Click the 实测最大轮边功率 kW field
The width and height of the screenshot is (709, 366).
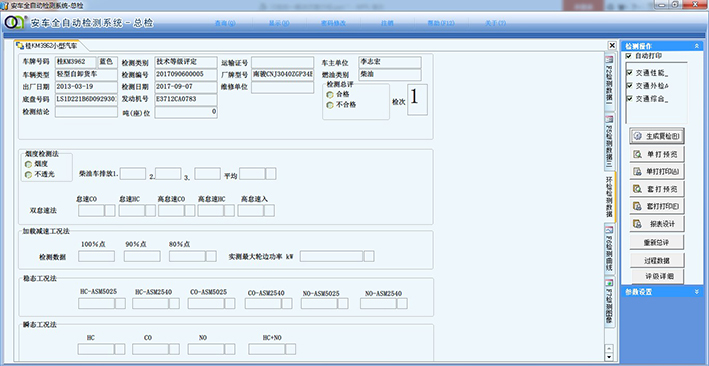pyautogui.click(x=331, y=256)
